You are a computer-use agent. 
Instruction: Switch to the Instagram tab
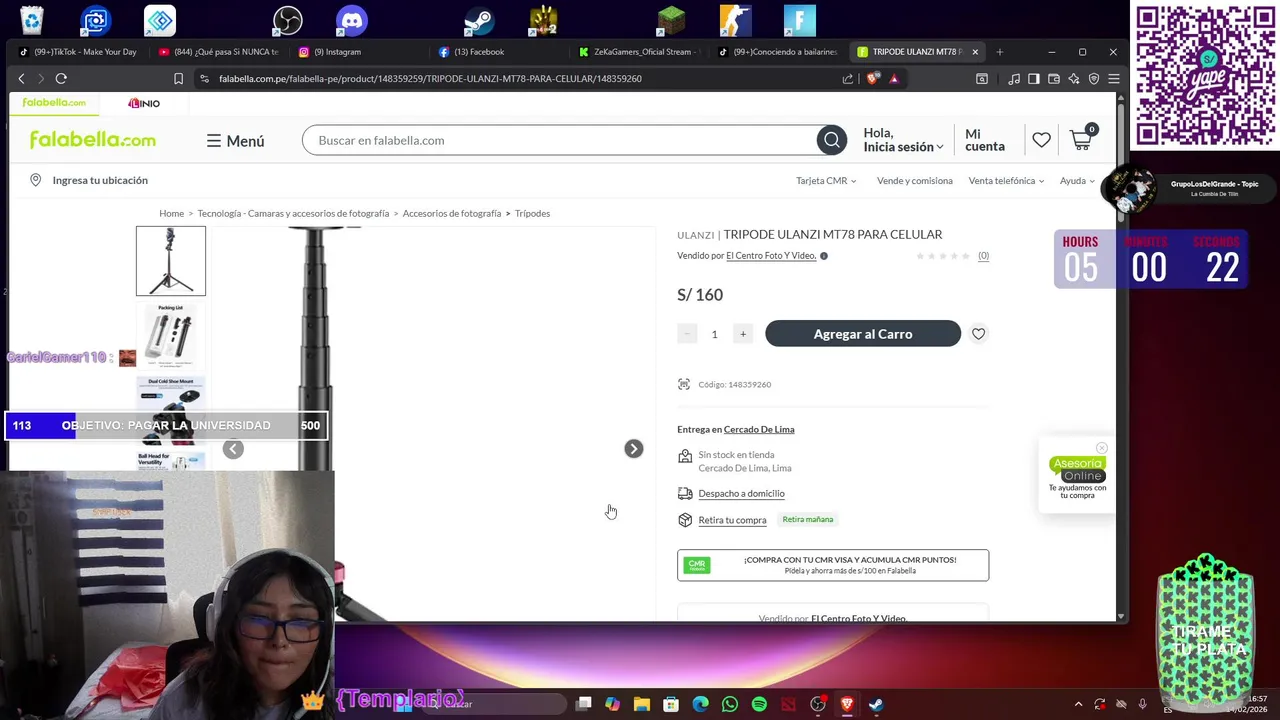point(358,52)
